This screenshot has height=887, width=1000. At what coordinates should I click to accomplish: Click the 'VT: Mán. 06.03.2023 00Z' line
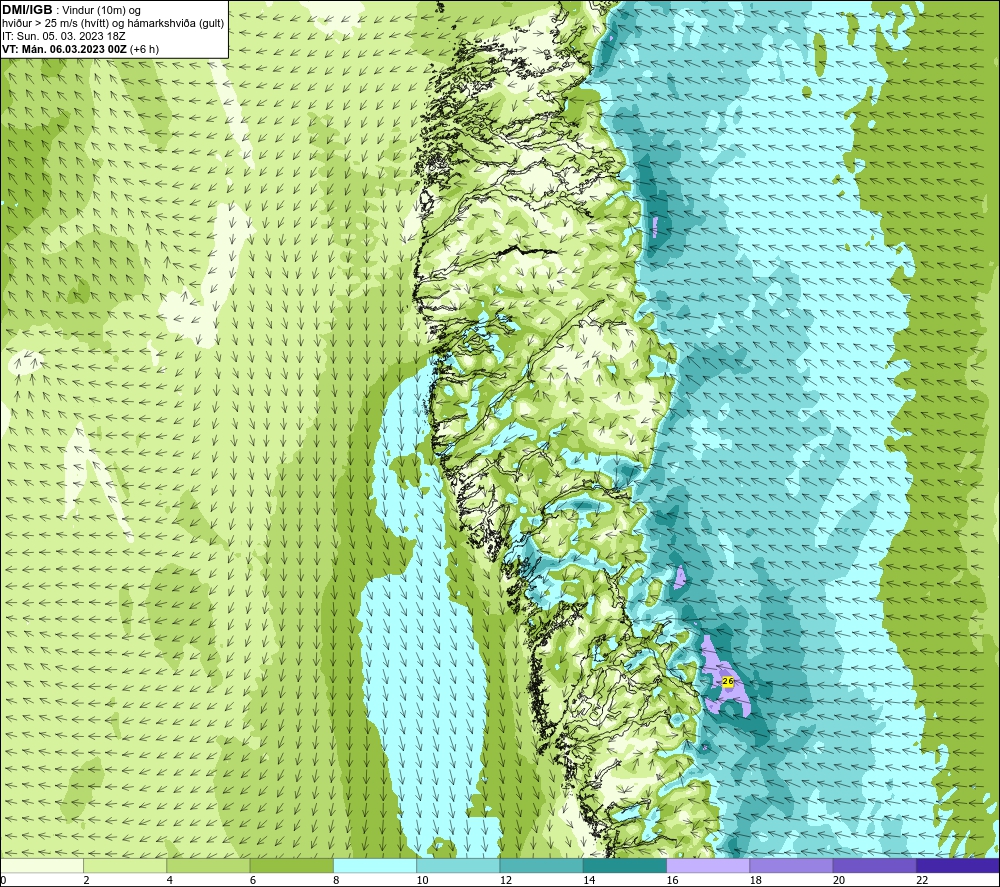pos(80,49)
